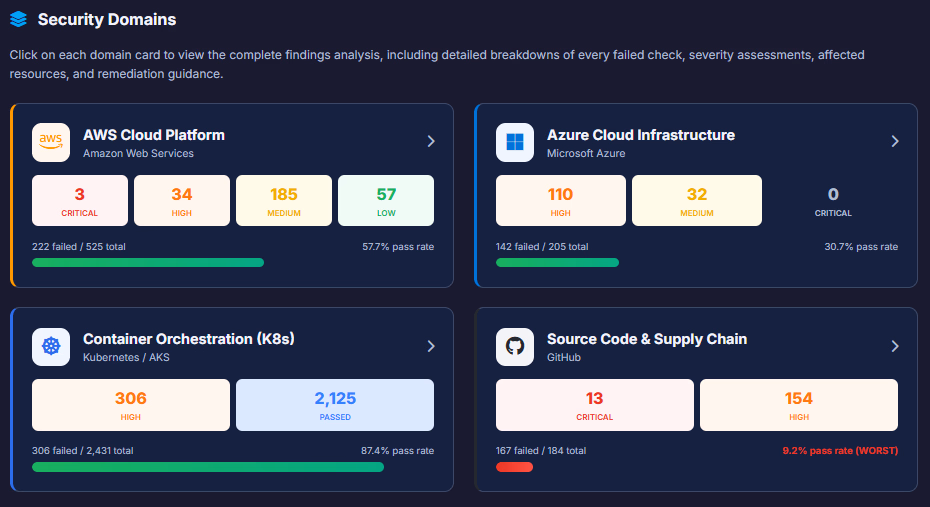Viewport: 930px width, 507px height.
Task: Click the '222 failed / 525 total' text
Action: (x=79, y=247)
